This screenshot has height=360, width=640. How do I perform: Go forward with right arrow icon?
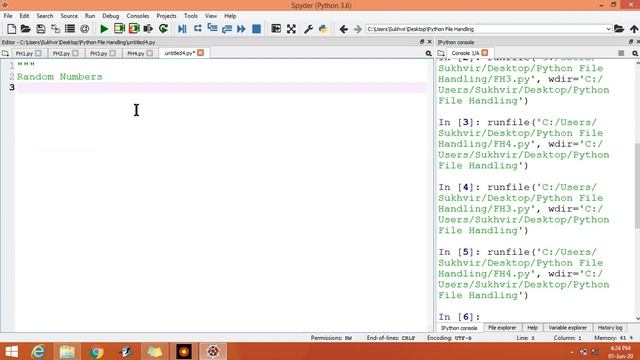[358, 29]
